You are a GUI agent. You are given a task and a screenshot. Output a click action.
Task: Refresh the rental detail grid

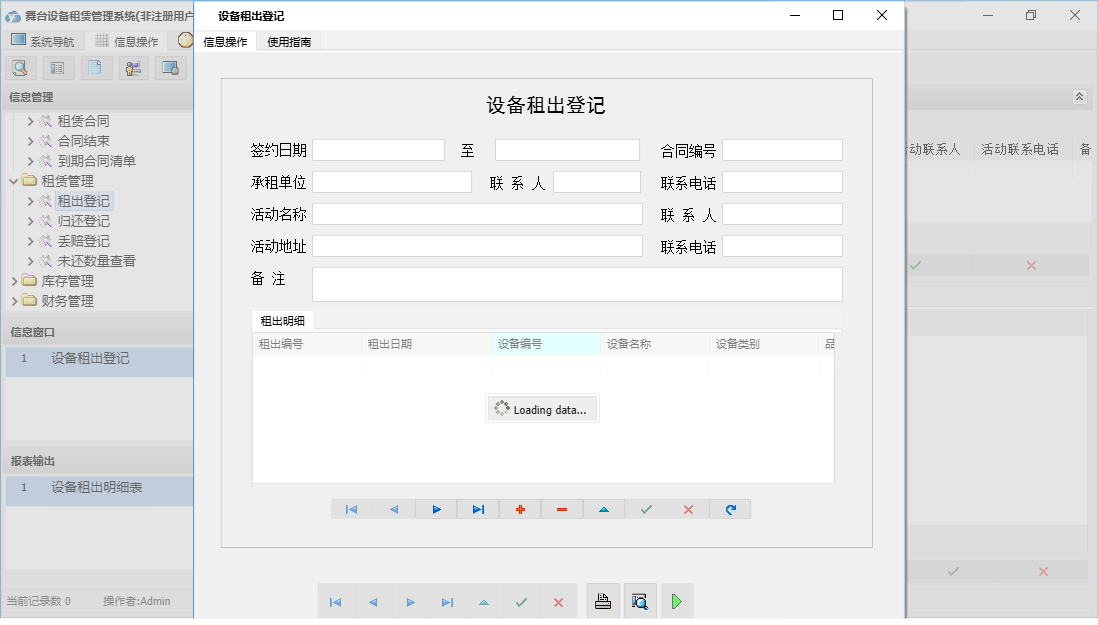click(730, 509)
